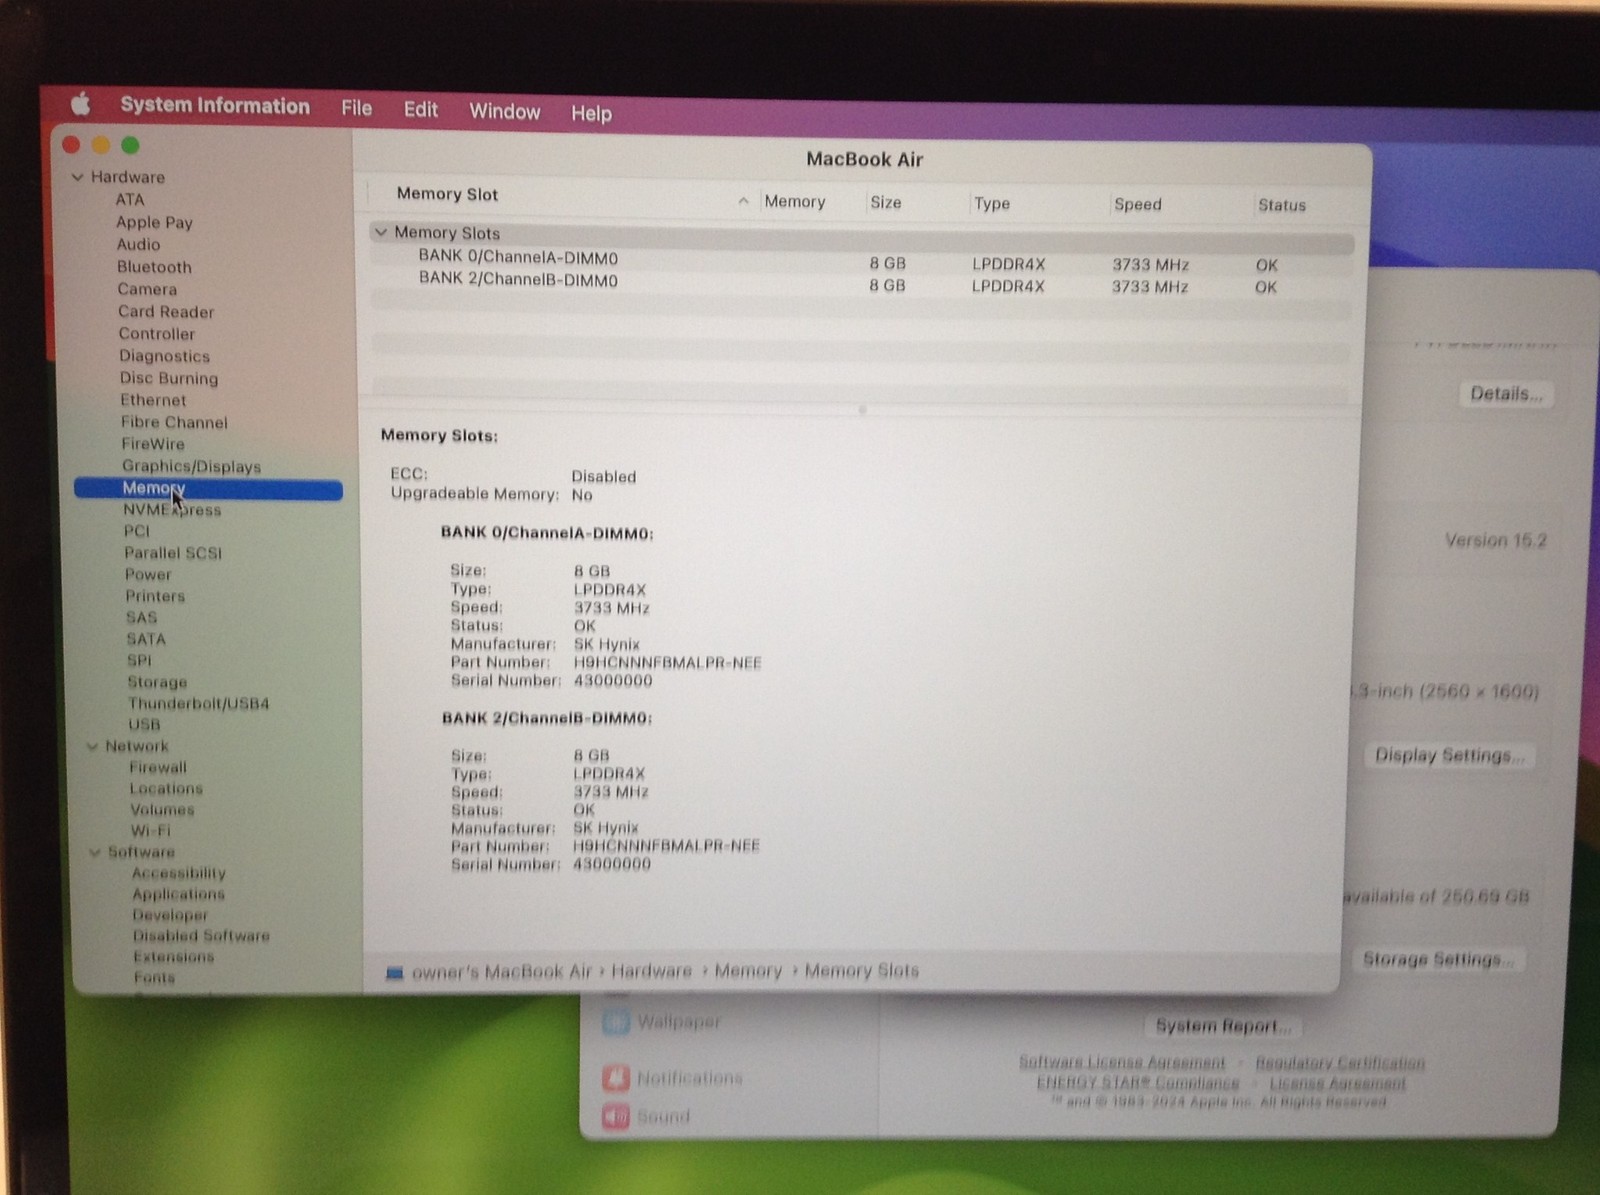The image size is (1600, 1195).
Task: Open Display Settings in background window
Action: (x=1449, y=756)
